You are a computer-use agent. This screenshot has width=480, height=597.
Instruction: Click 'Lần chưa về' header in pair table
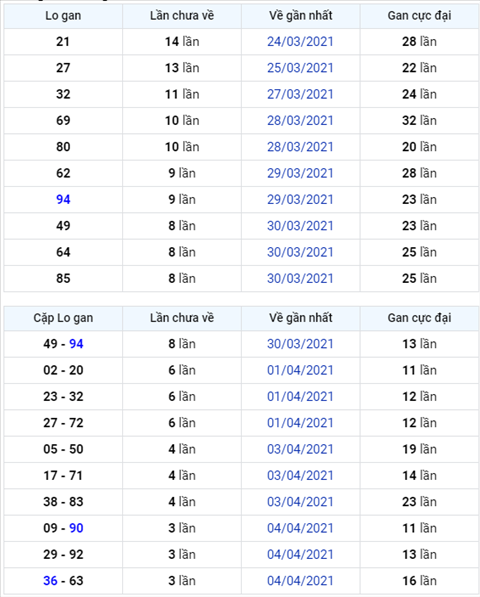pos(182,318)
